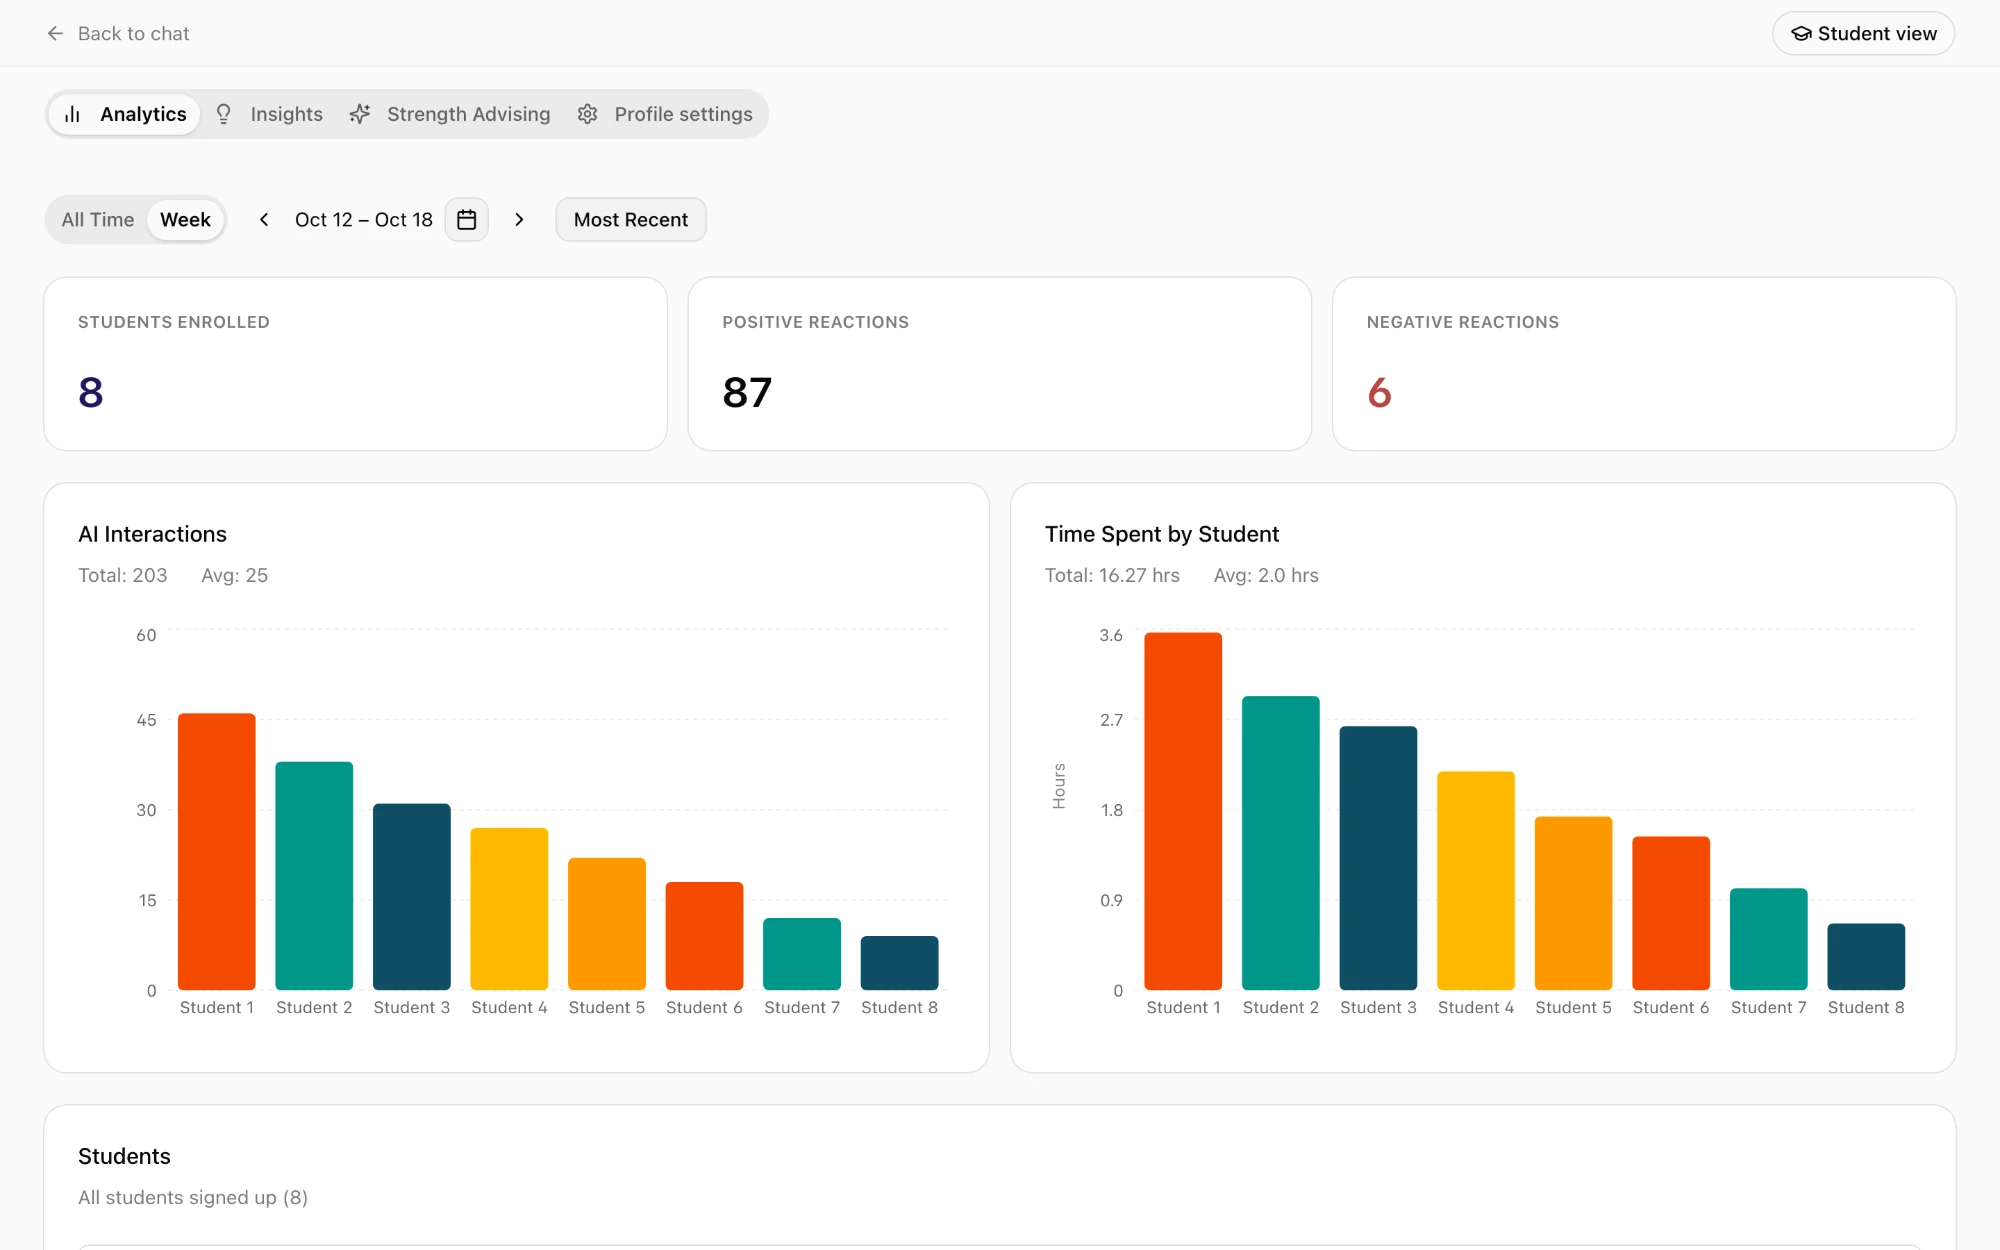Switch to All Time range
2000x1250 pixels.
click(x=98, y=220)
